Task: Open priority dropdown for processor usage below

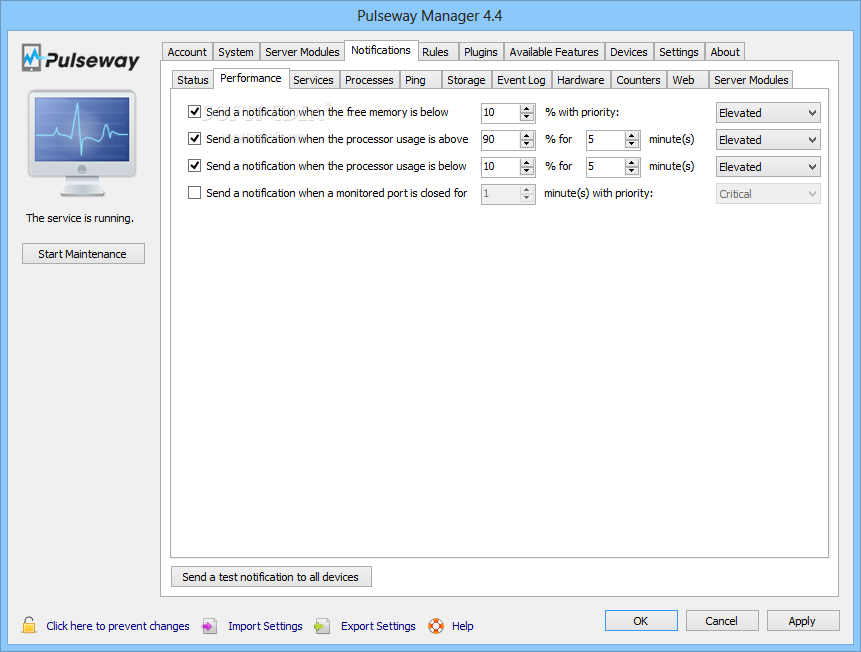Action: tap(768, 166)
